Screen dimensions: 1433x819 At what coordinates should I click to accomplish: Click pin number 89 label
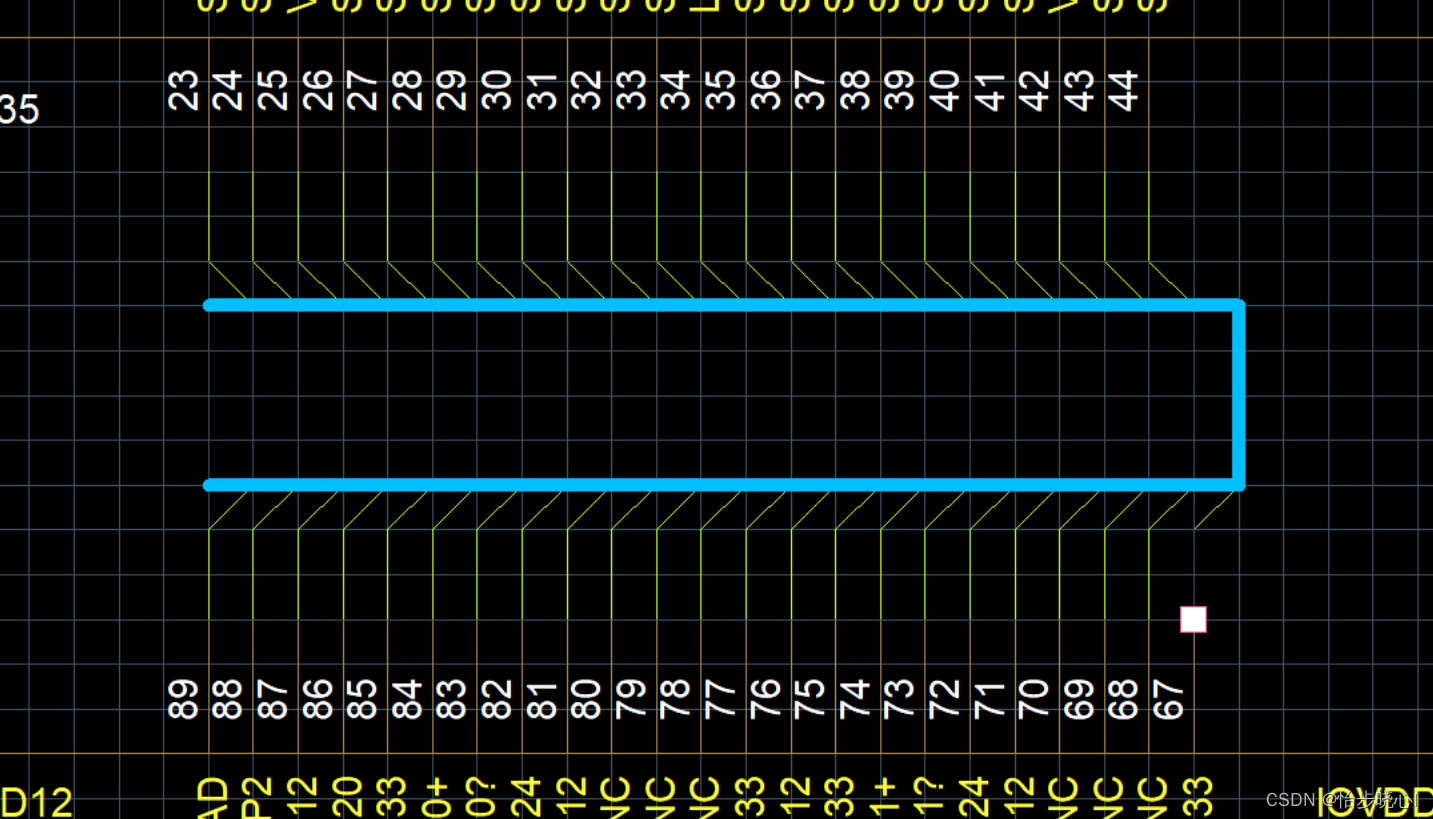click(x=184, y=699)
